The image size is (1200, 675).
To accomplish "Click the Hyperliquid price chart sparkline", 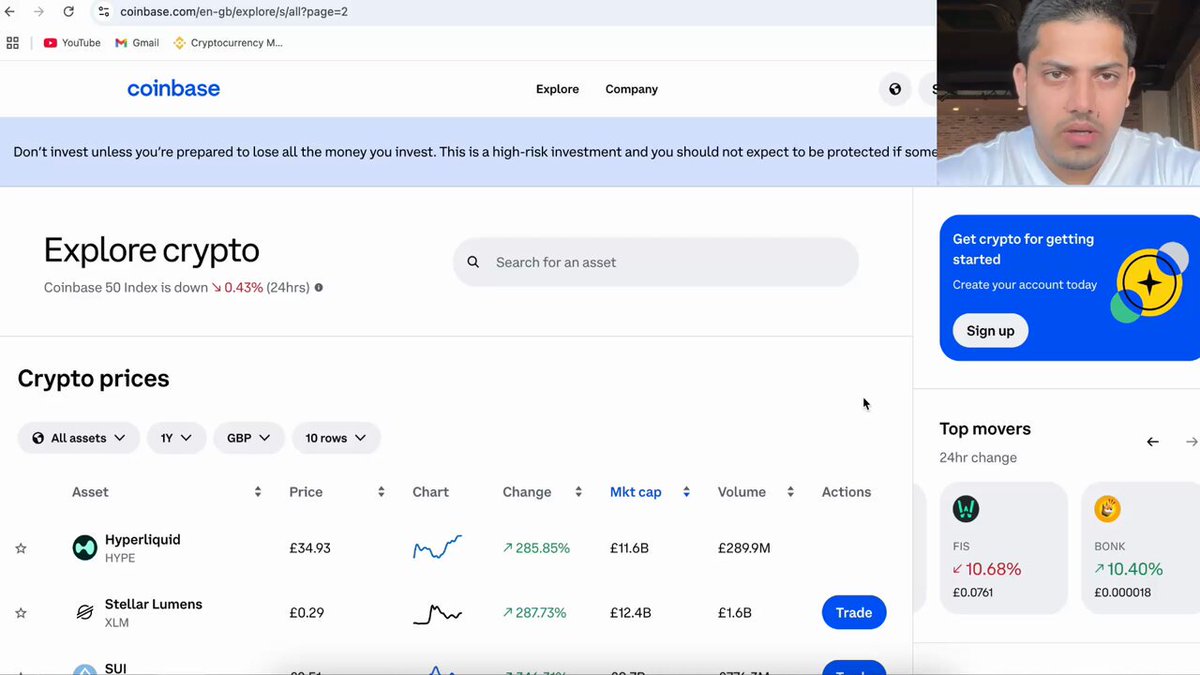I will point(437,547).
